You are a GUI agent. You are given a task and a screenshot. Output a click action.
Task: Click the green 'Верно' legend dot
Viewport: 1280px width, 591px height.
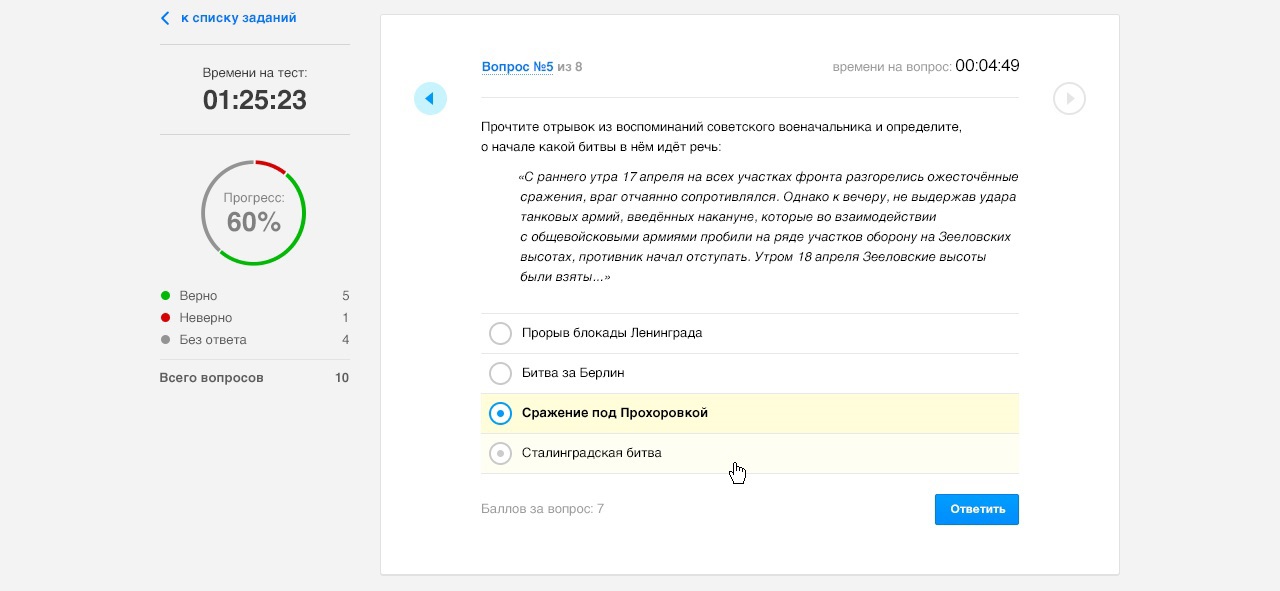click(165, 296)
